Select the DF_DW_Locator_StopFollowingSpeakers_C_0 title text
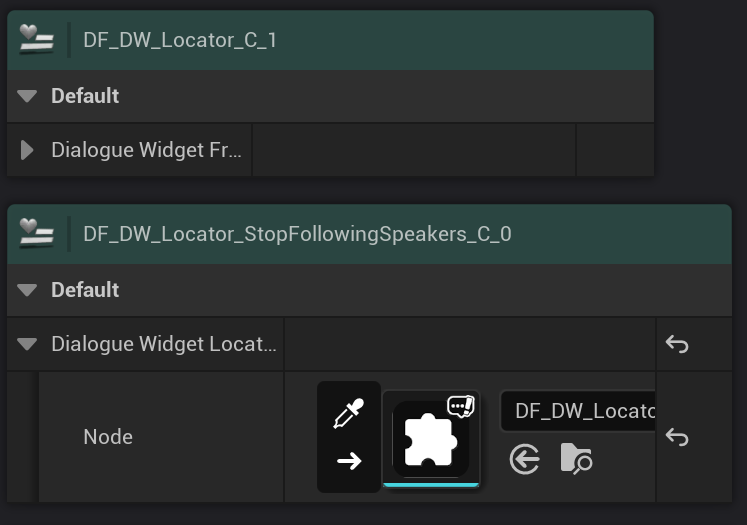This screenshot has width=747, height=525. tap(297, 233)
